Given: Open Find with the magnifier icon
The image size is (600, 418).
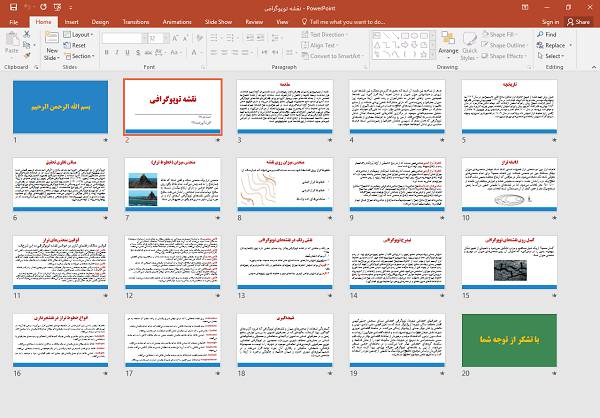Looking at the screenshot, I should [540, 34].
